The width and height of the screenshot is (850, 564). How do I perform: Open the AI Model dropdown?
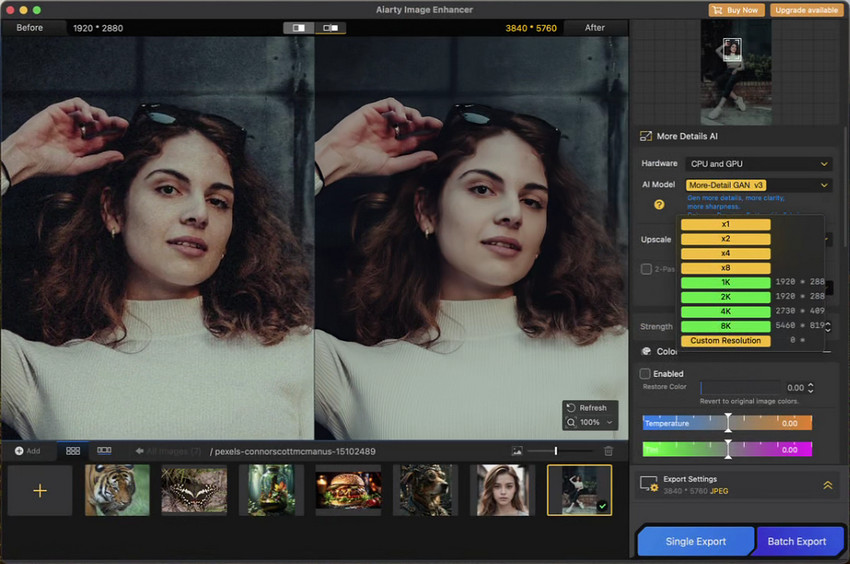tap(758, 185)
